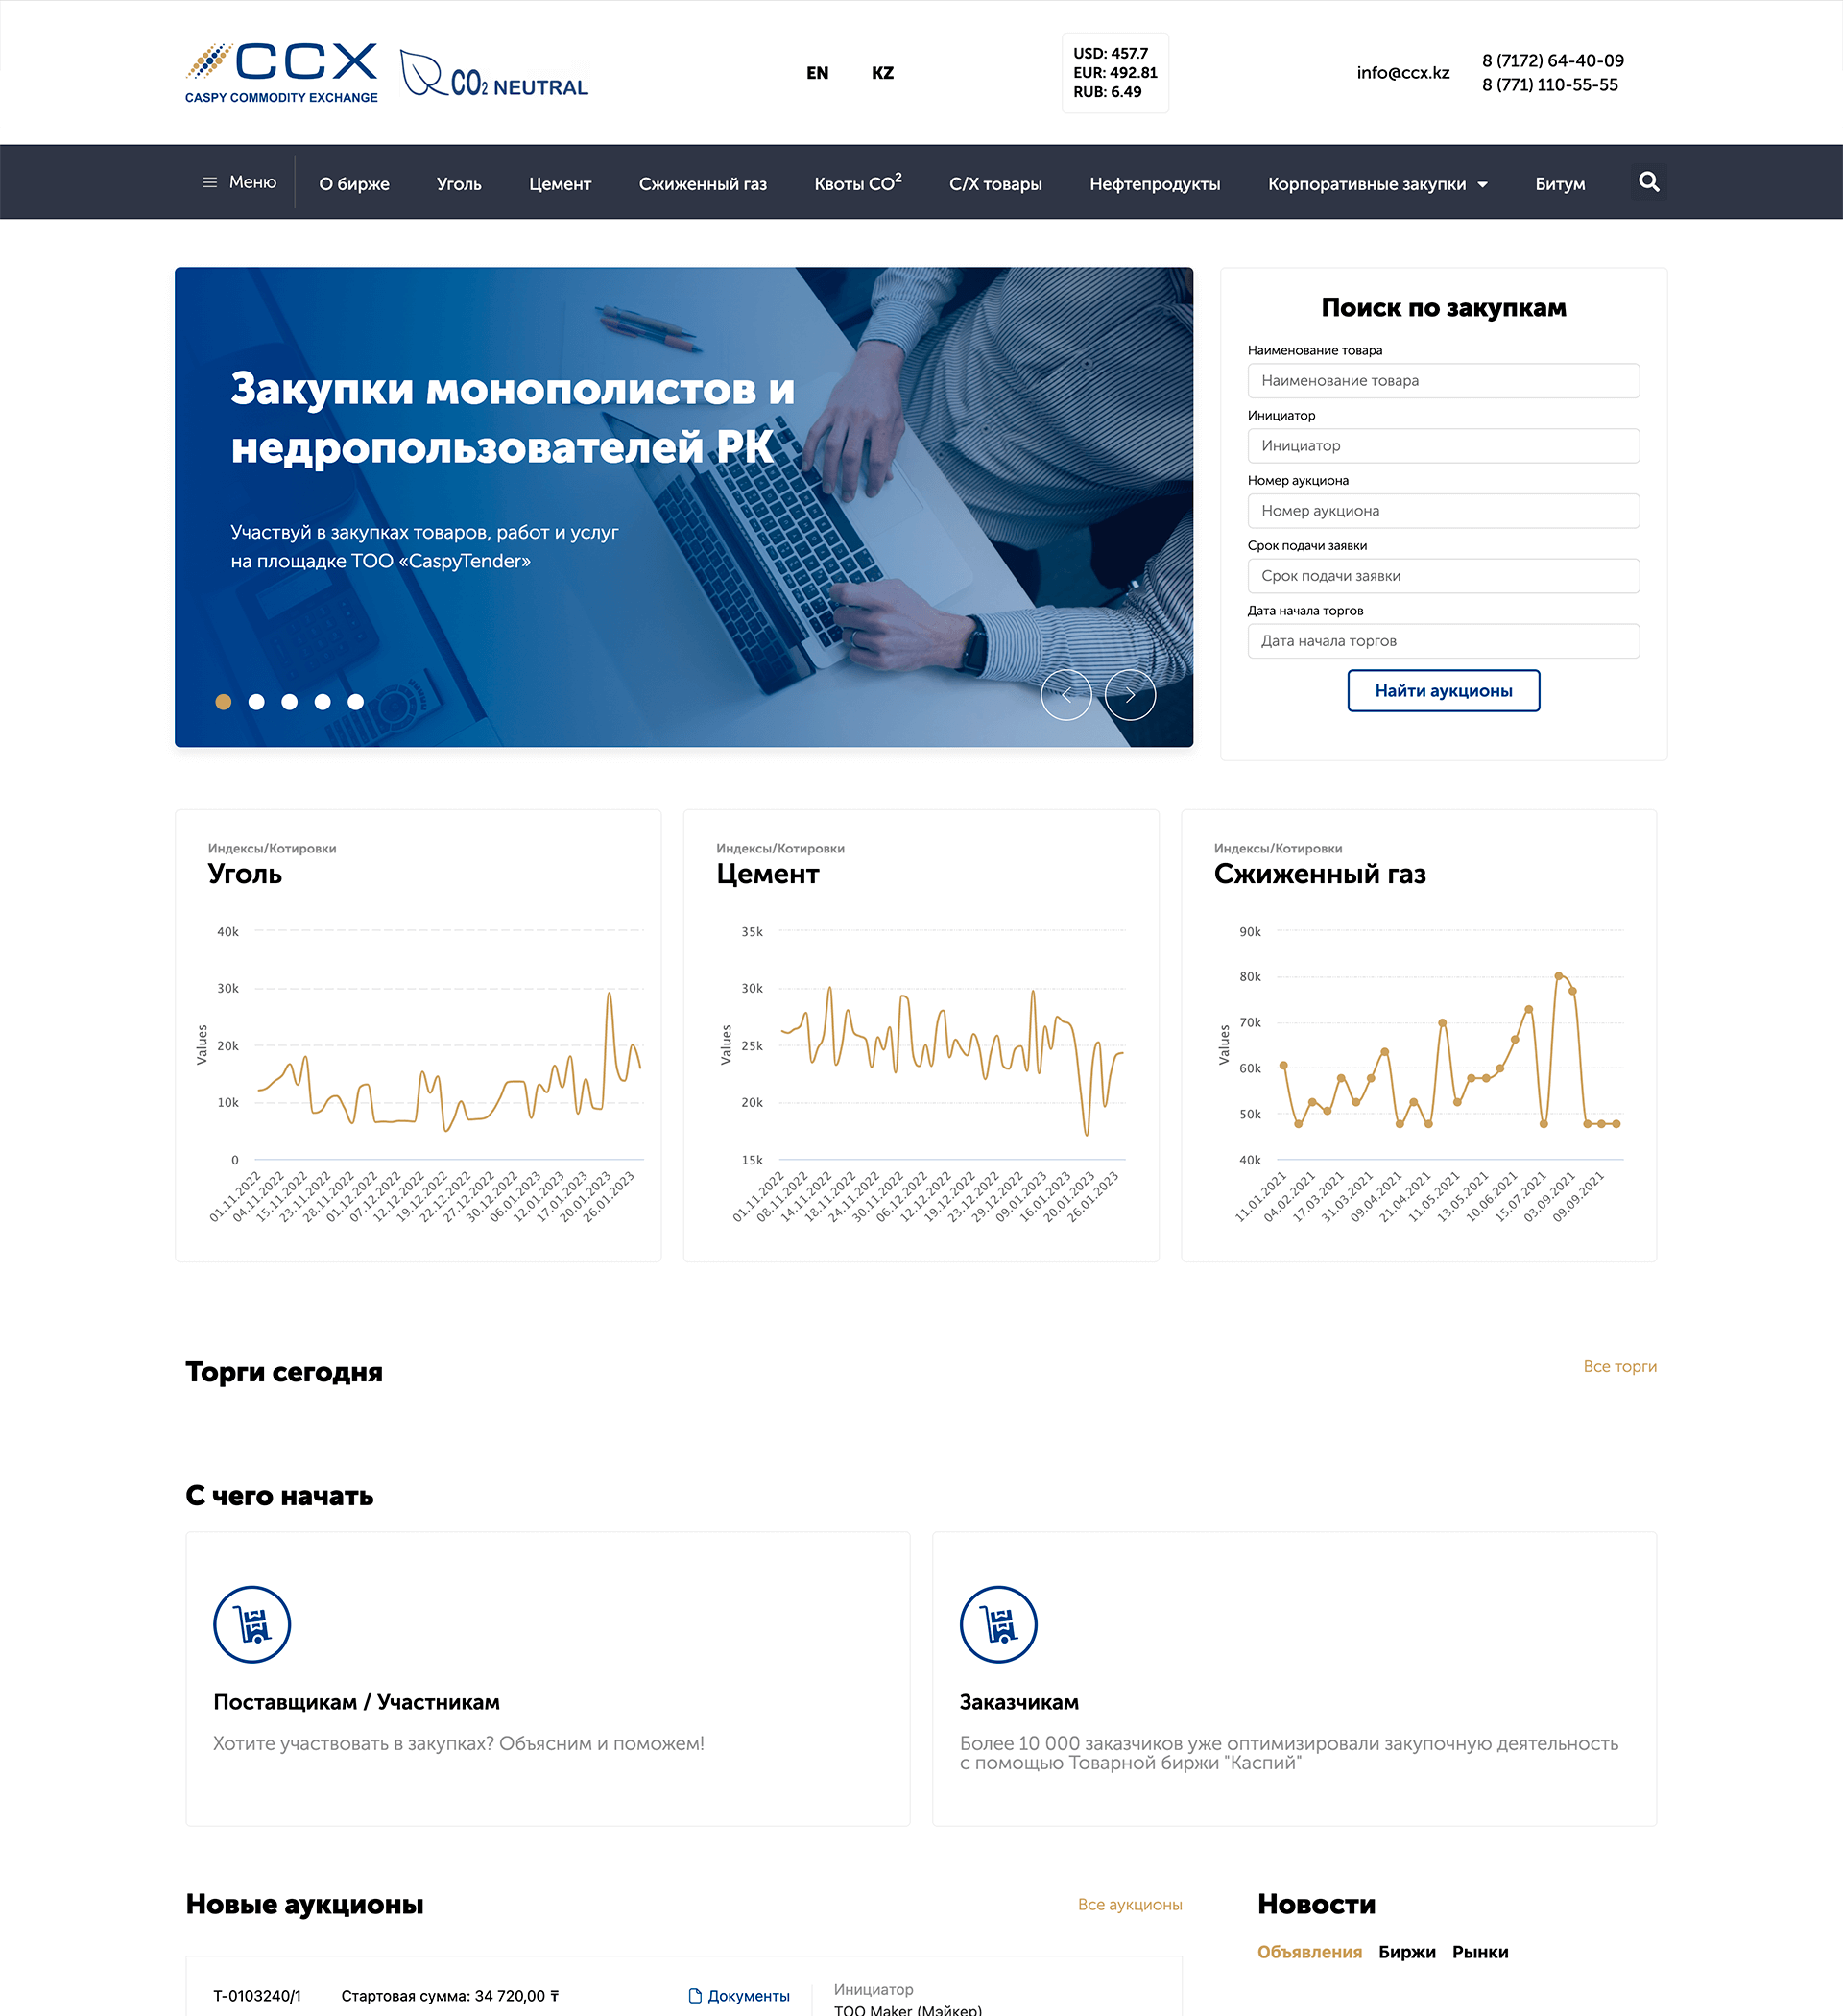This screenshot has height=2016, width=1843.
Task: Switch to the Биржи news tab
Action: (1406, 1952)
